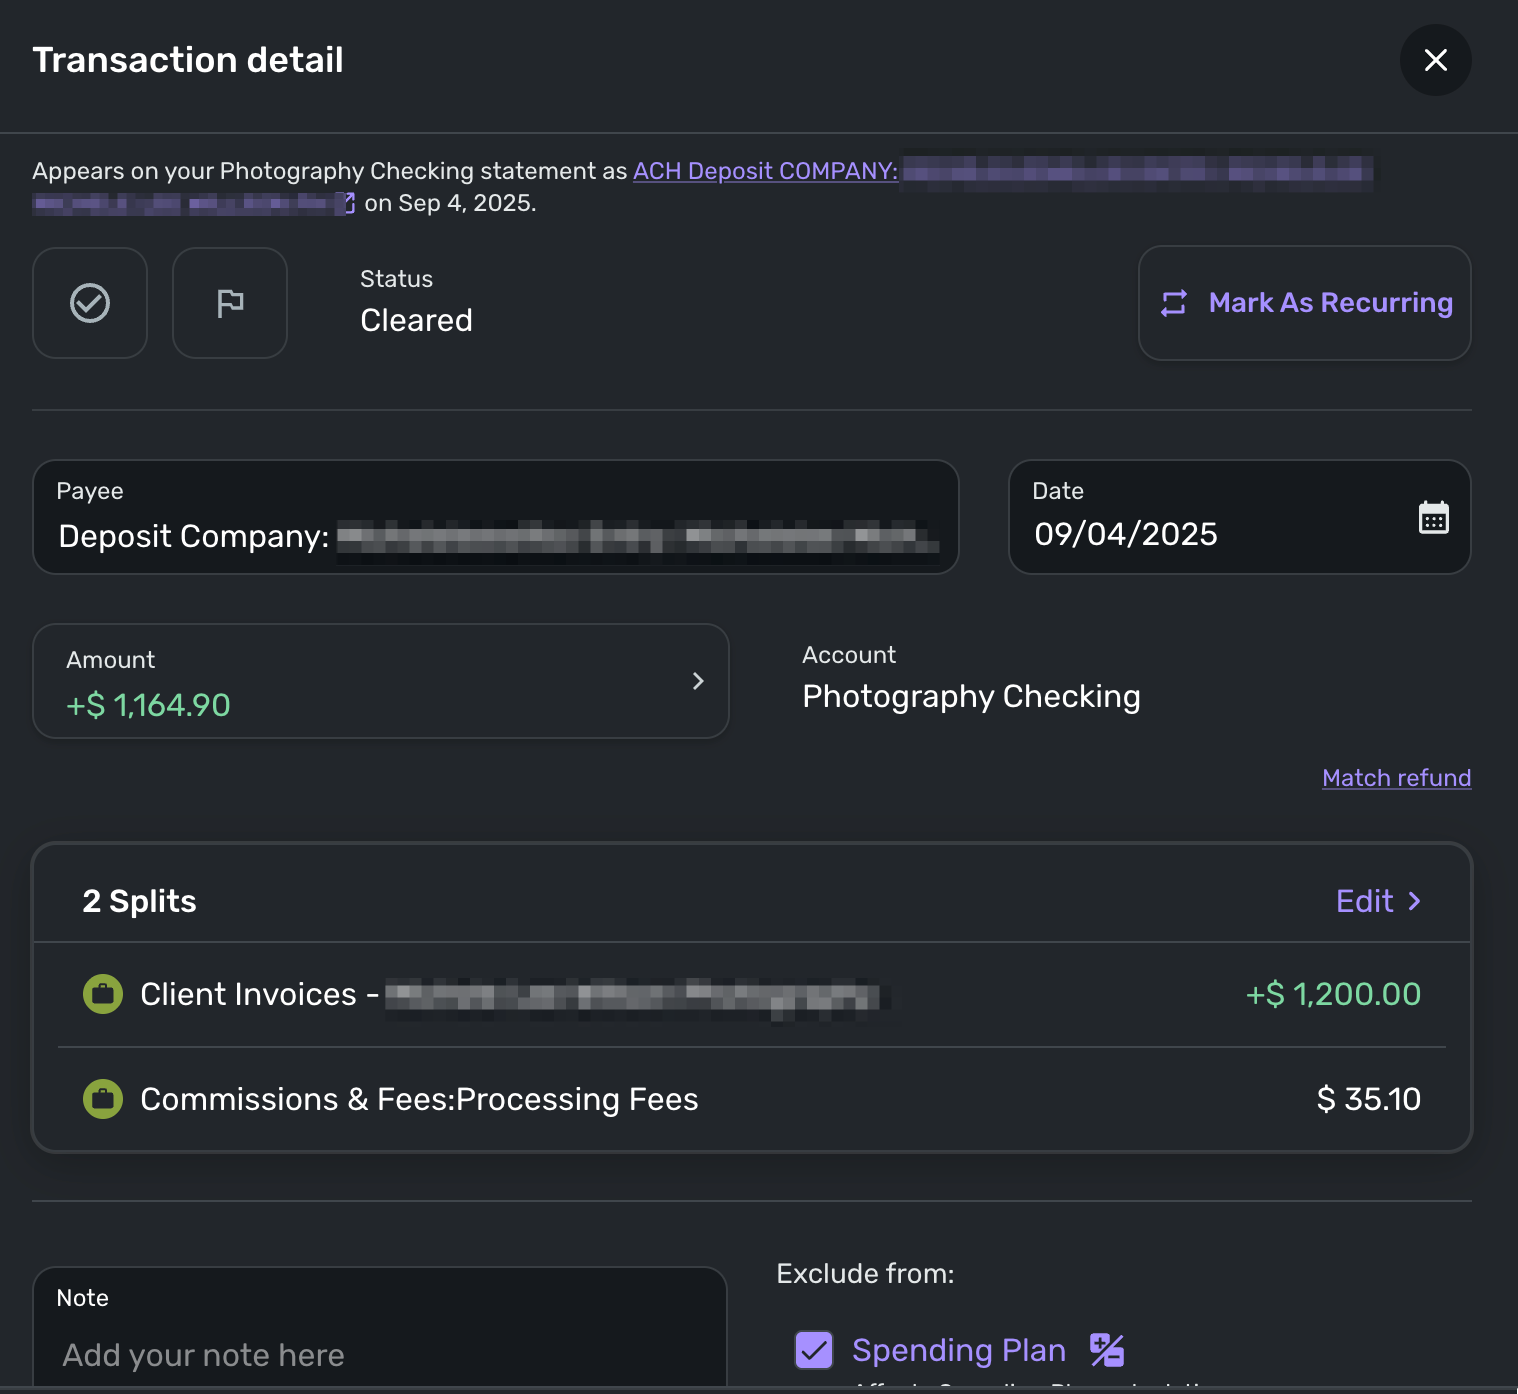Click the Client Invoices category briefcase icon
The image size is (1518, 1394).
pyautogui.click(x=102, y=994)
